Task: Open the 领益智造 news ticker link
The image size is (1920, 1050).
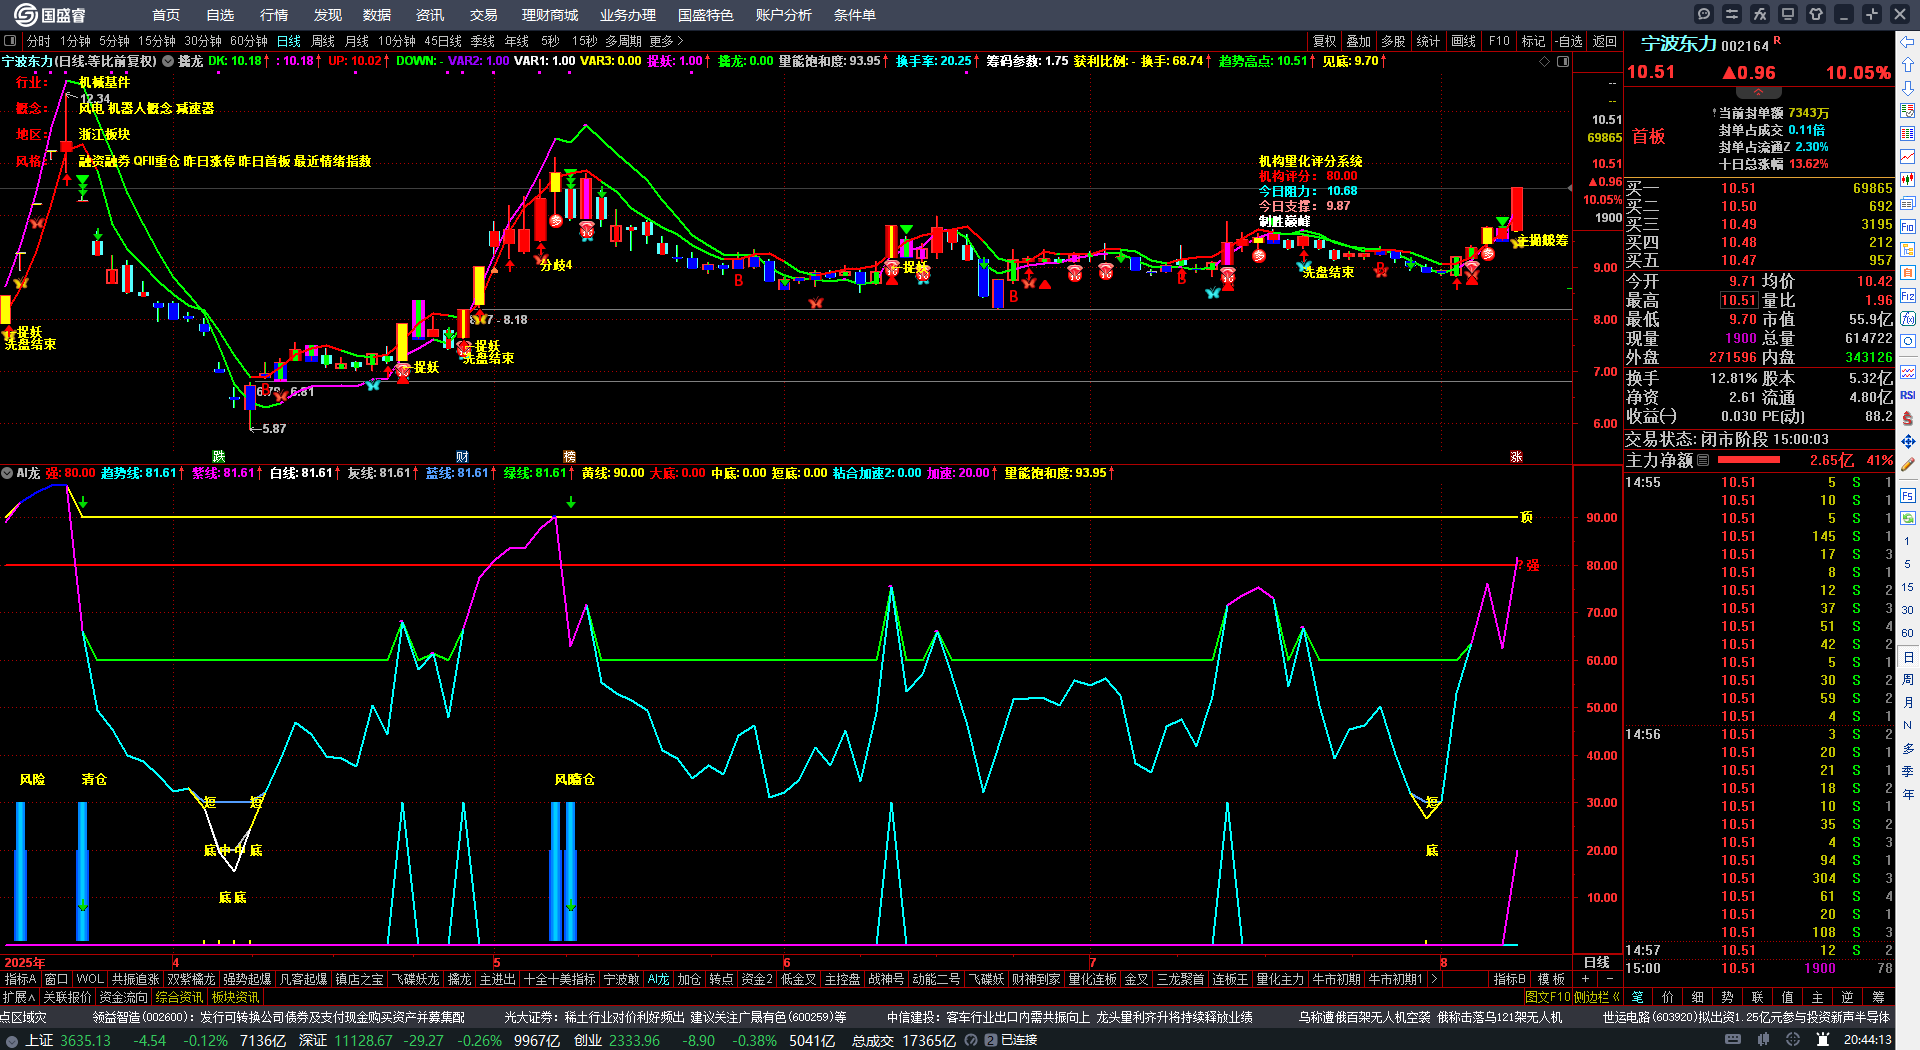Action: click(x=278, y=1017)
